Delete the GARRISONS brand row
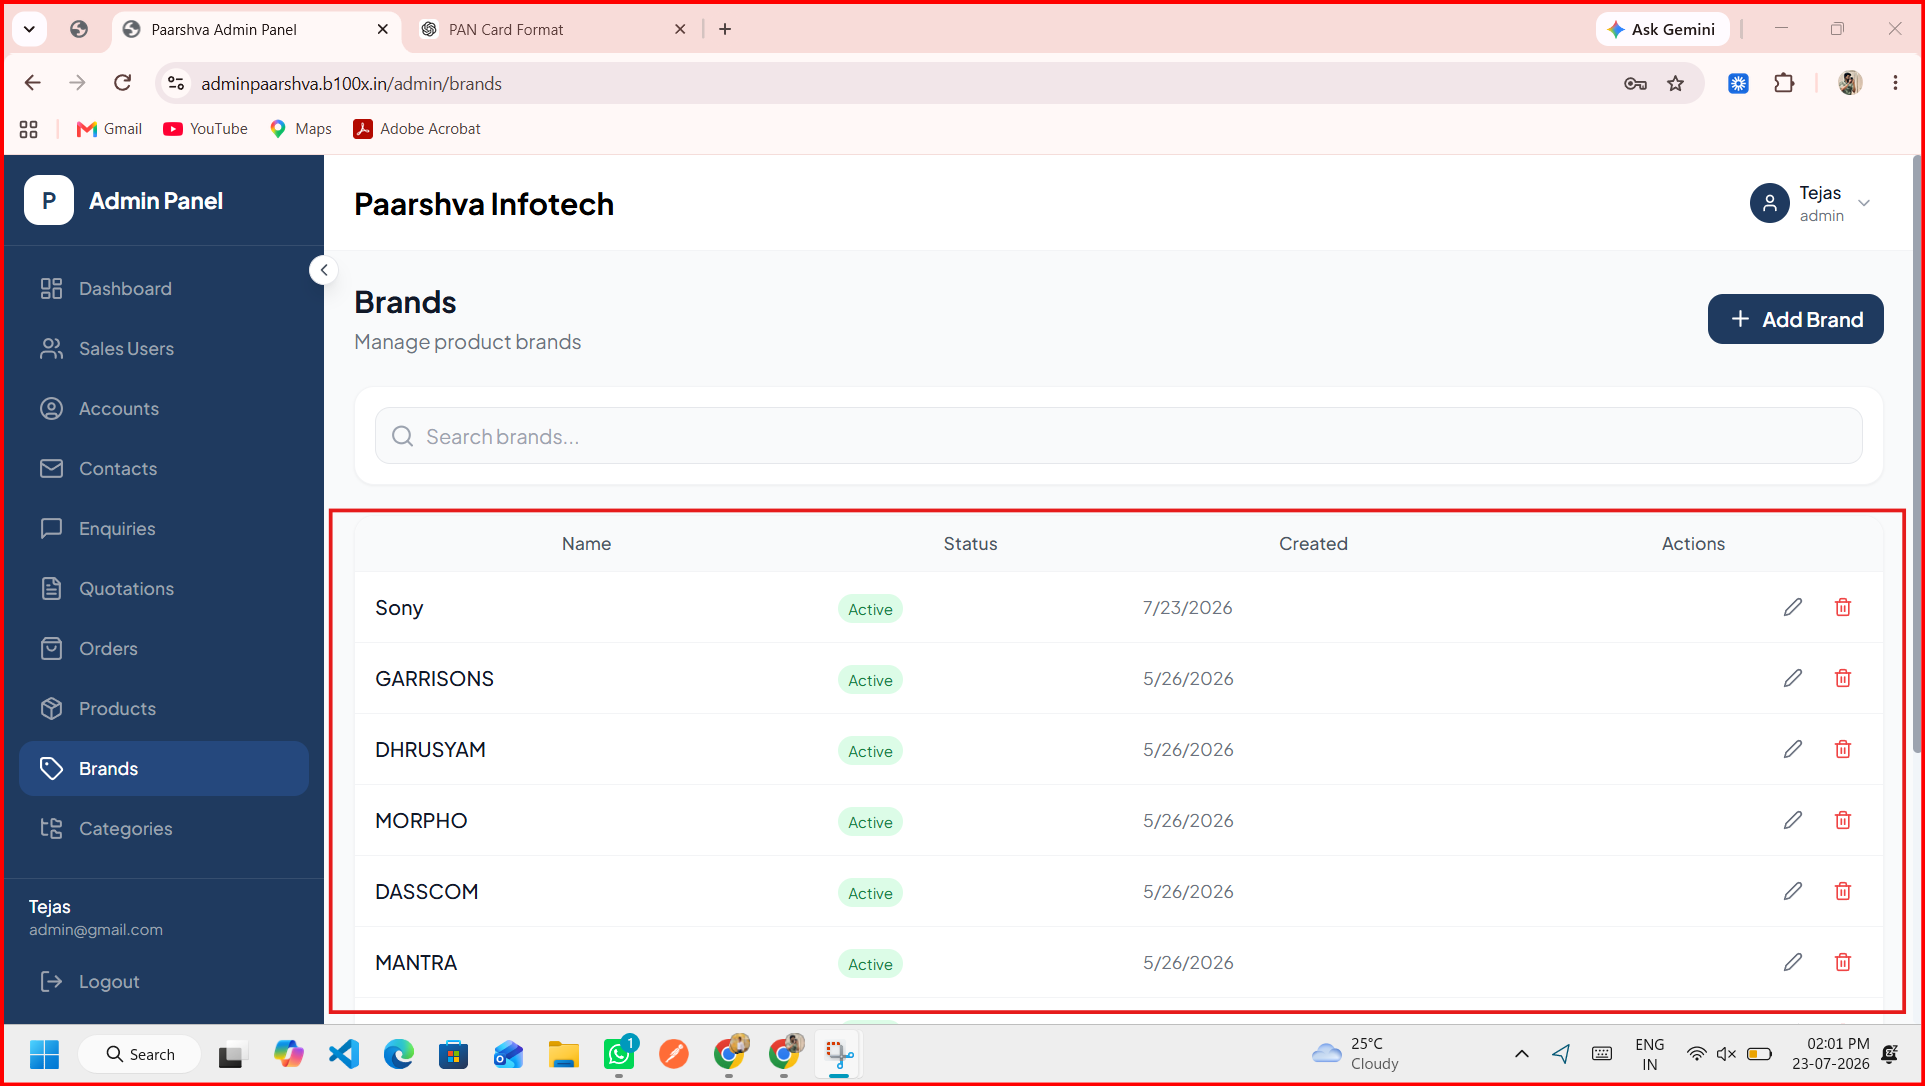 [x=1842, y=678]
